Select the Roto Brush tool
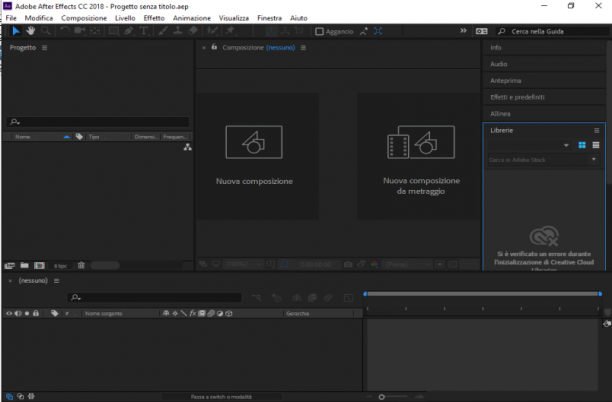This screenshot has height=402, width=612. coord(212,31)
